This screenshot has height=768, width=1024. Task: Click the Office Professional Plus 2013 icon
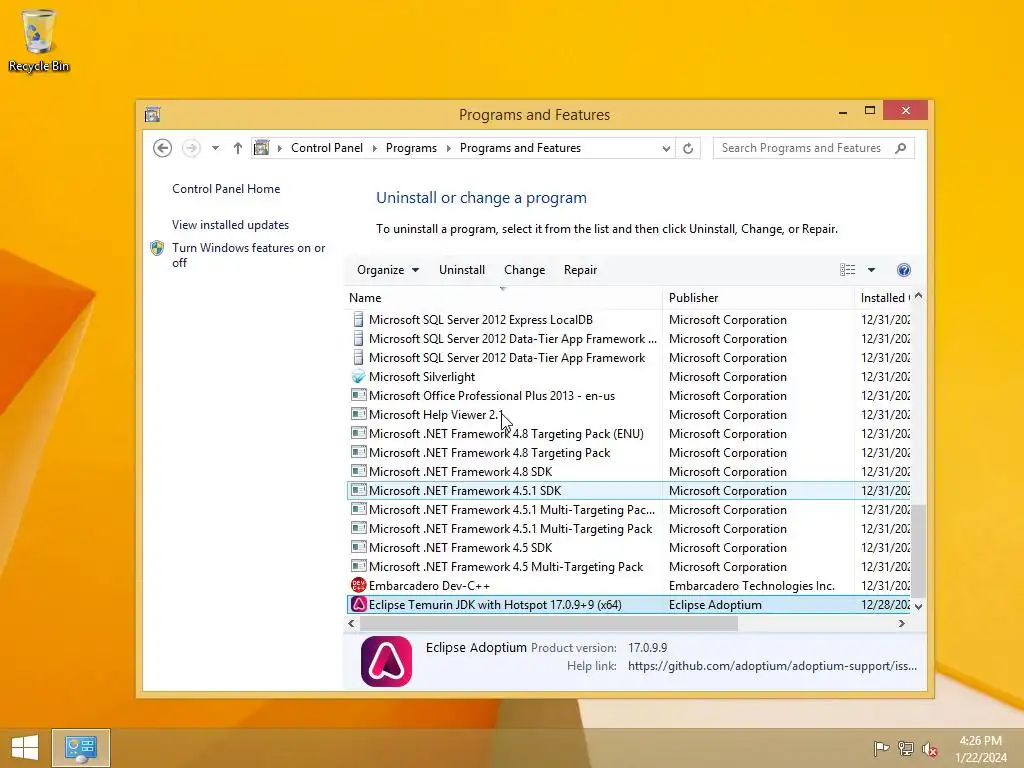point(359,395)
